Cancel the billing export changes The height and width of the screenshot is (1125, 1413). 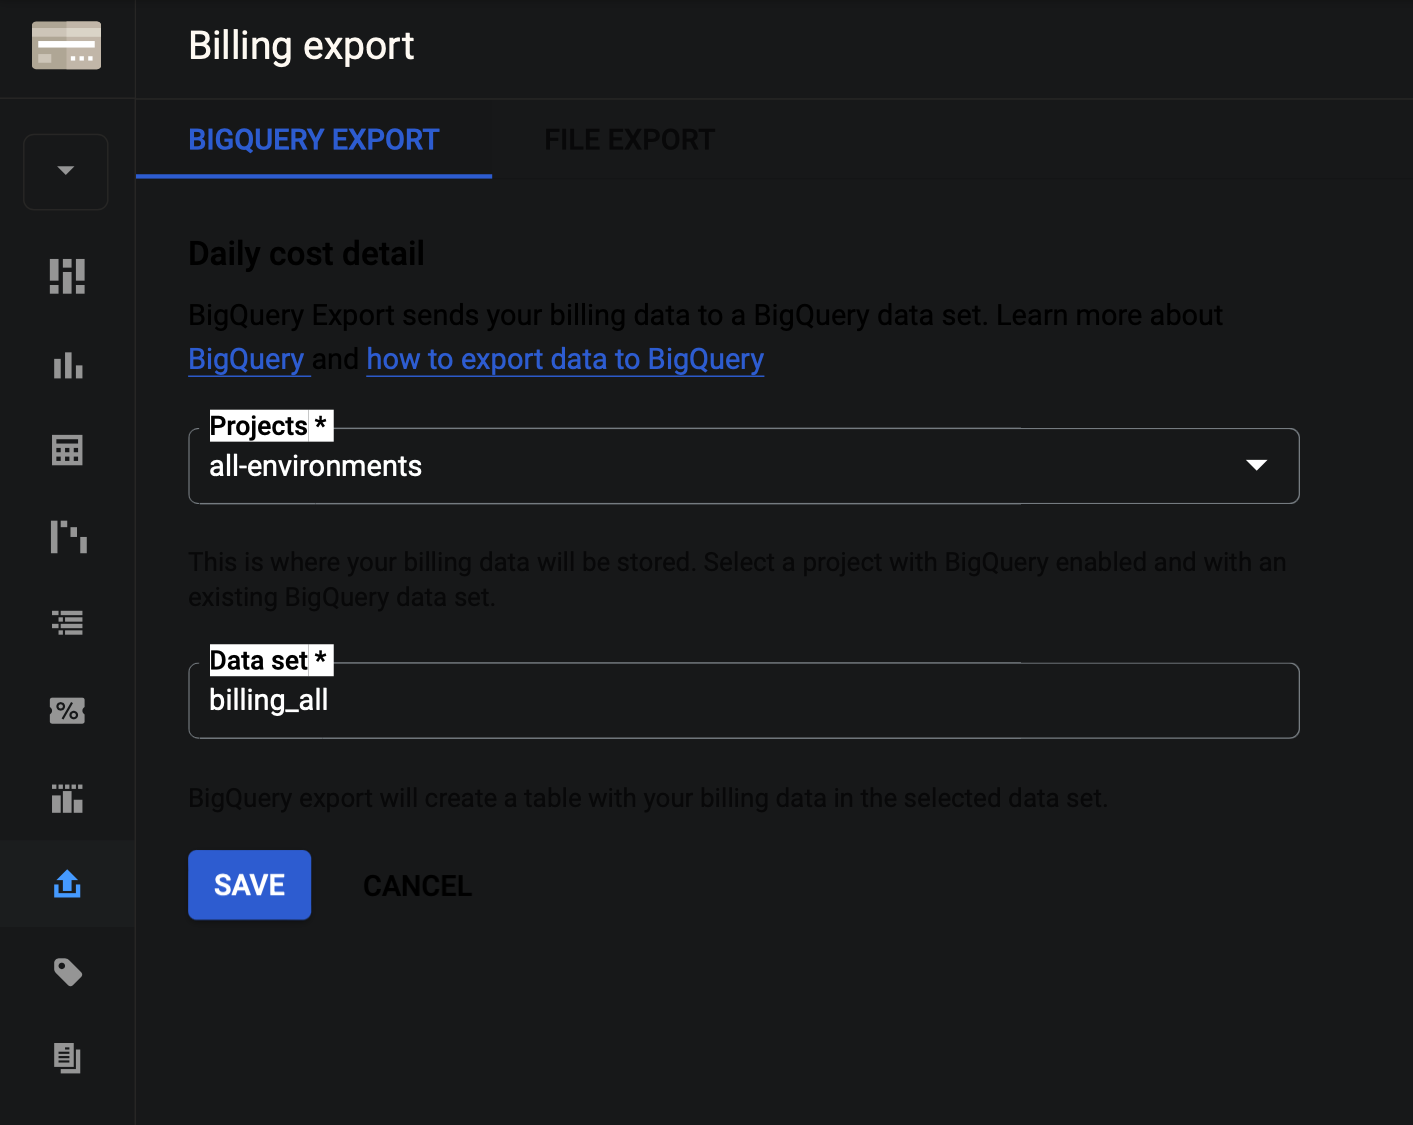pyautogui.click(x=418, y=885)
